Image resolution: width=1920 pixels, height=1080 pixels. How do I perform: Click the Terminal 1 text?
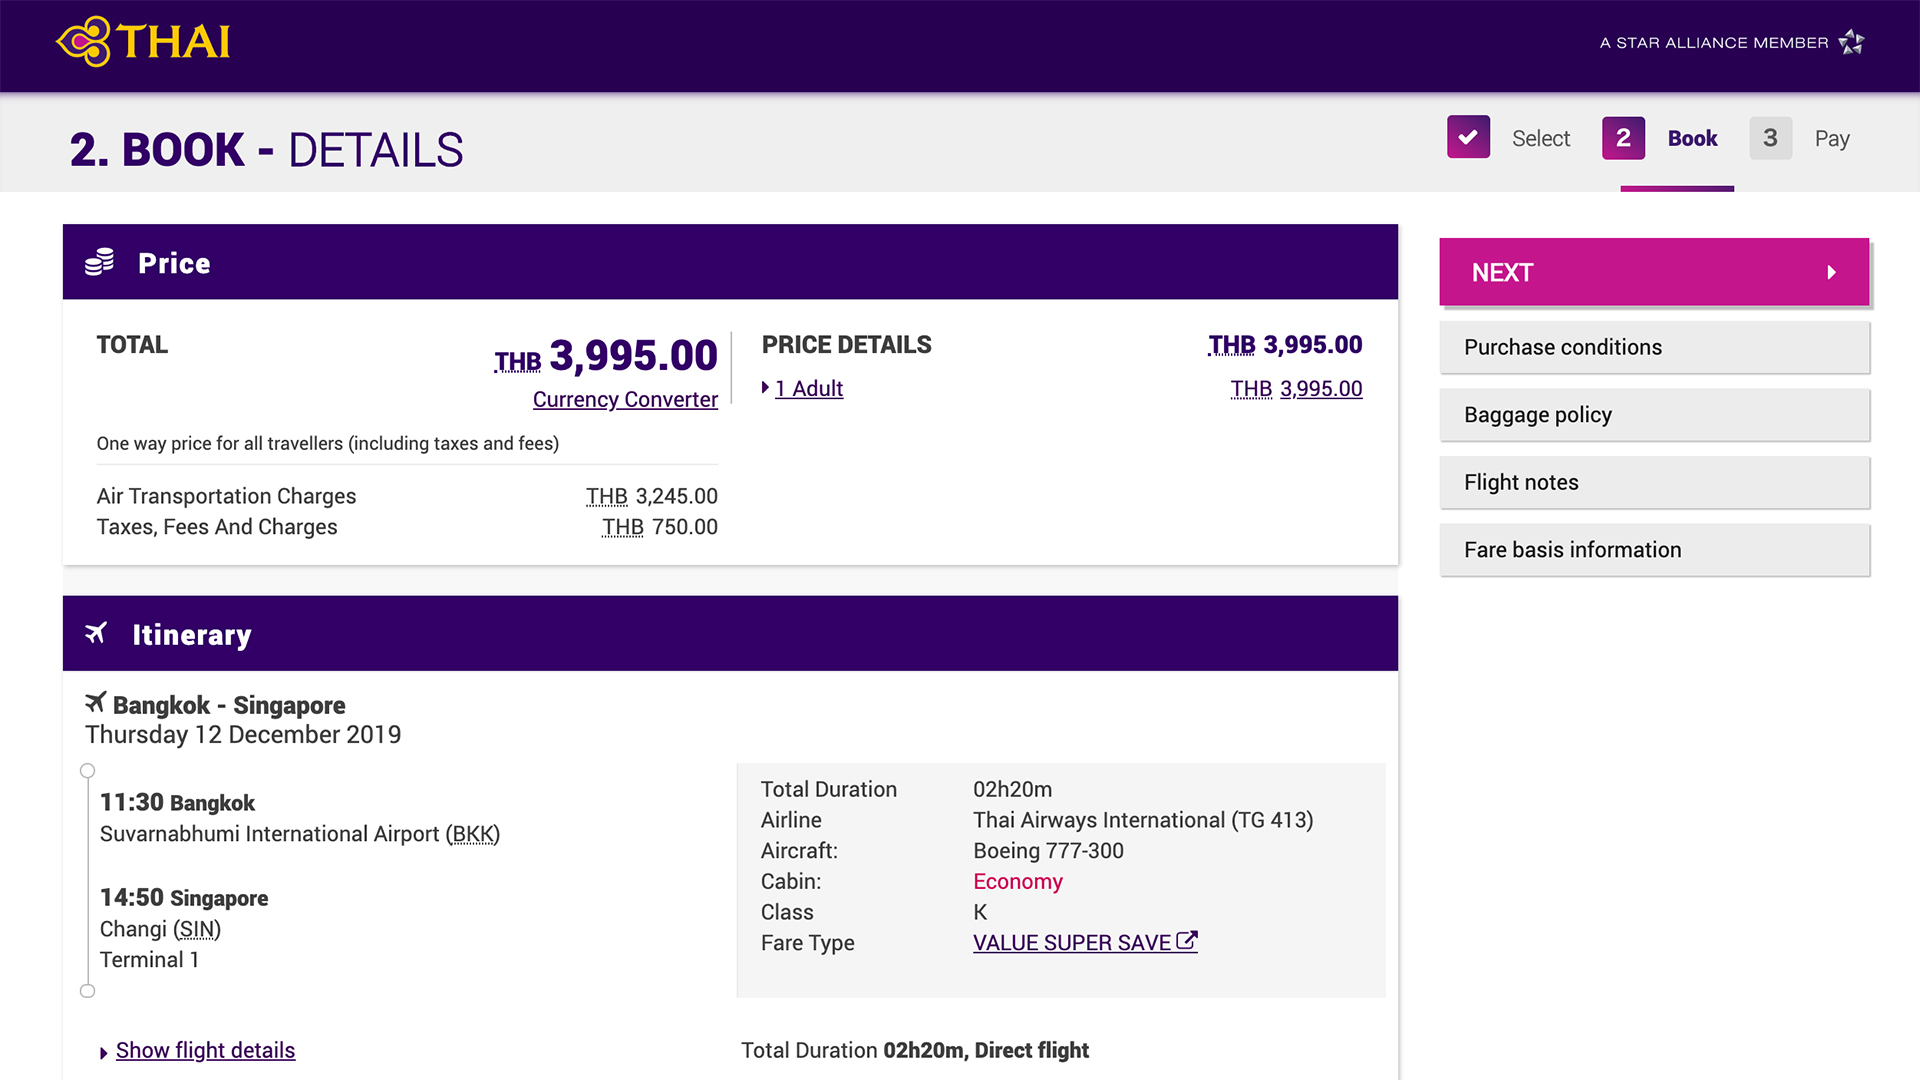point(149,960)
